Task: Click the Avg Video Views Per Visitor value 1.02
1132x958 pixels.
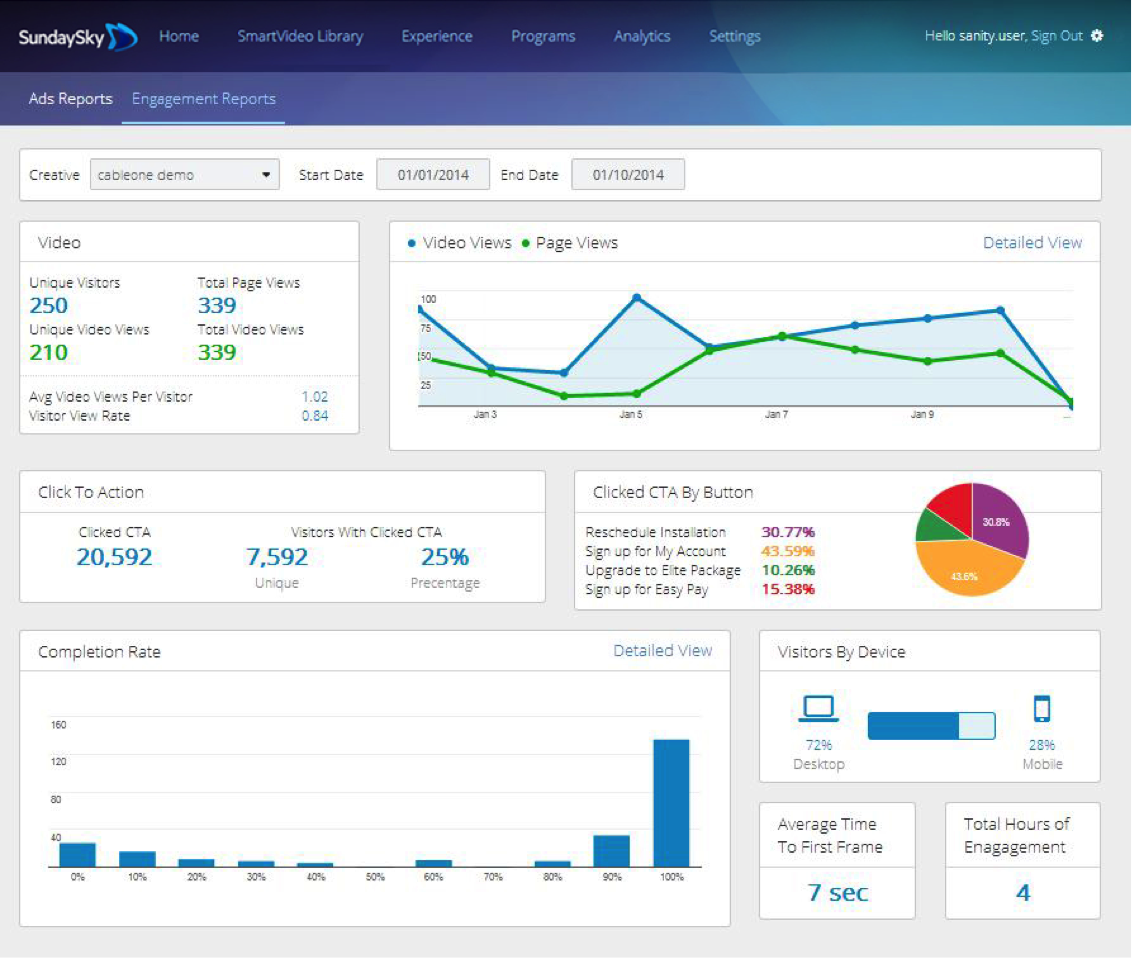Action: pos(315,396)
